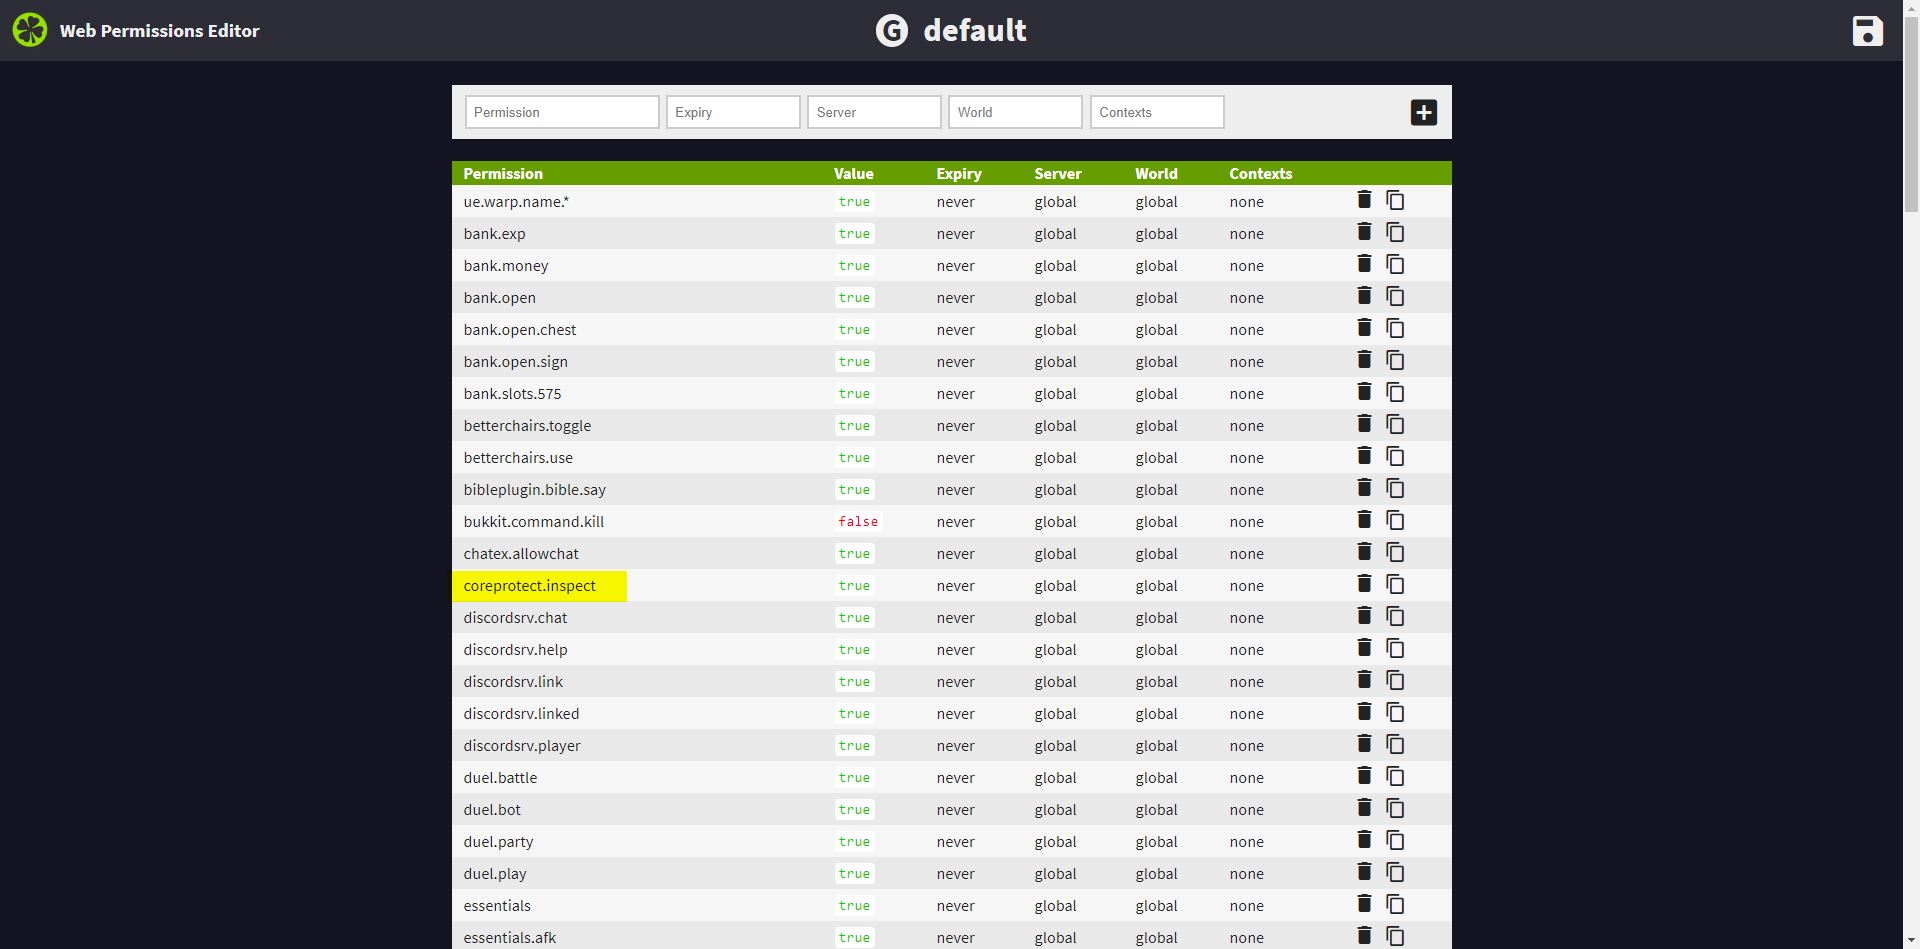Screen dimensions: 1920x949
Task: Click the Contexts input field
Action: pos(1157,112)
